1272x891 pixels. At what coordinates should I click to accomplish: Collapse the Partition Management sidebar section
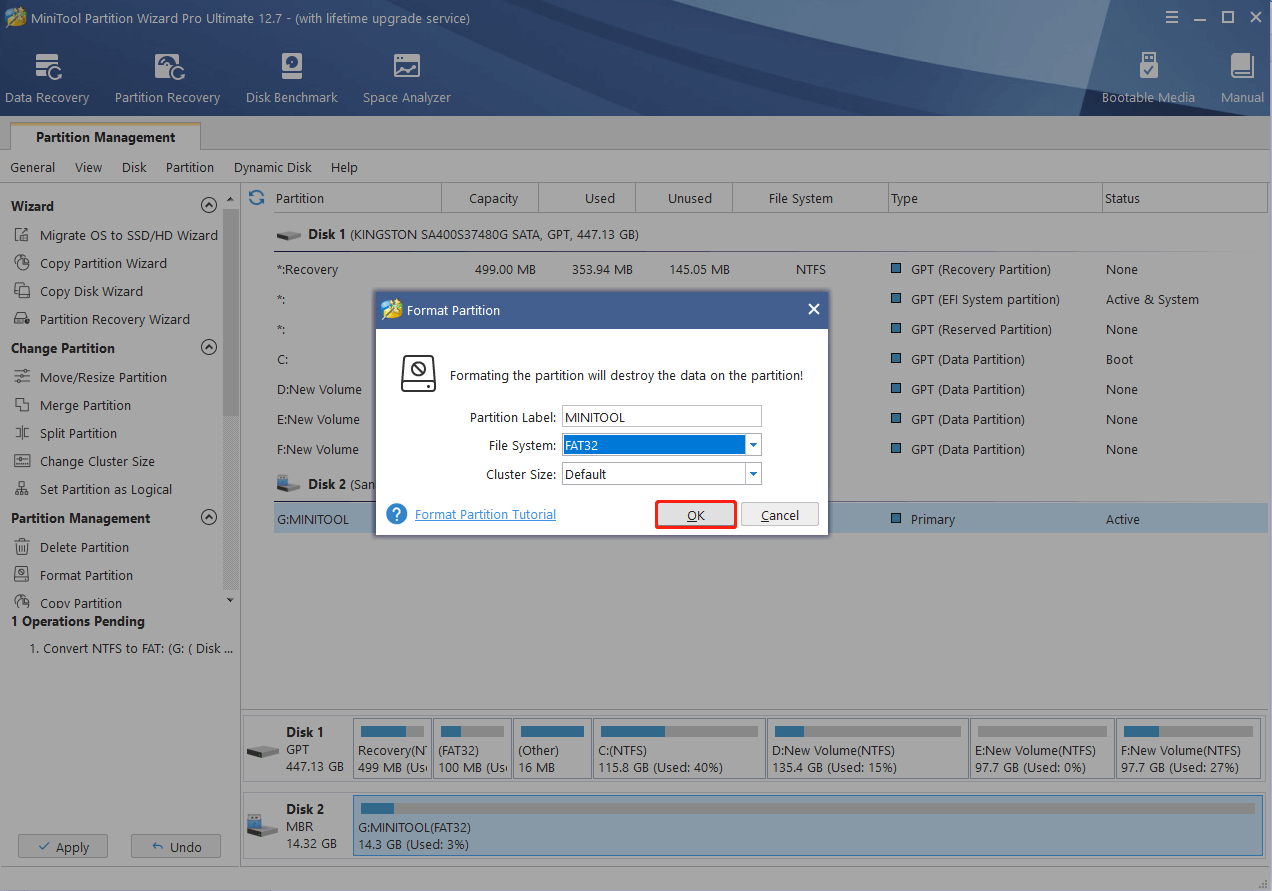click(x=209, y=517)
